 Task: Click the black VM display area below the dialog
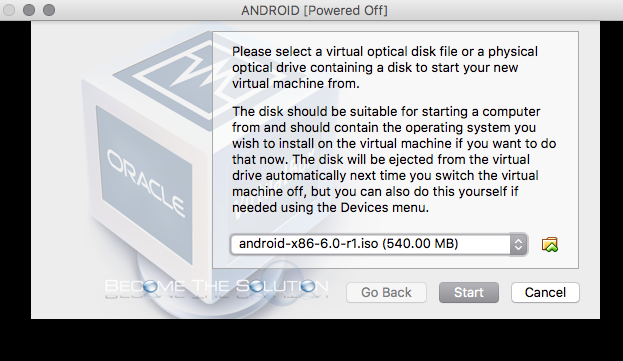click(312, 340)
